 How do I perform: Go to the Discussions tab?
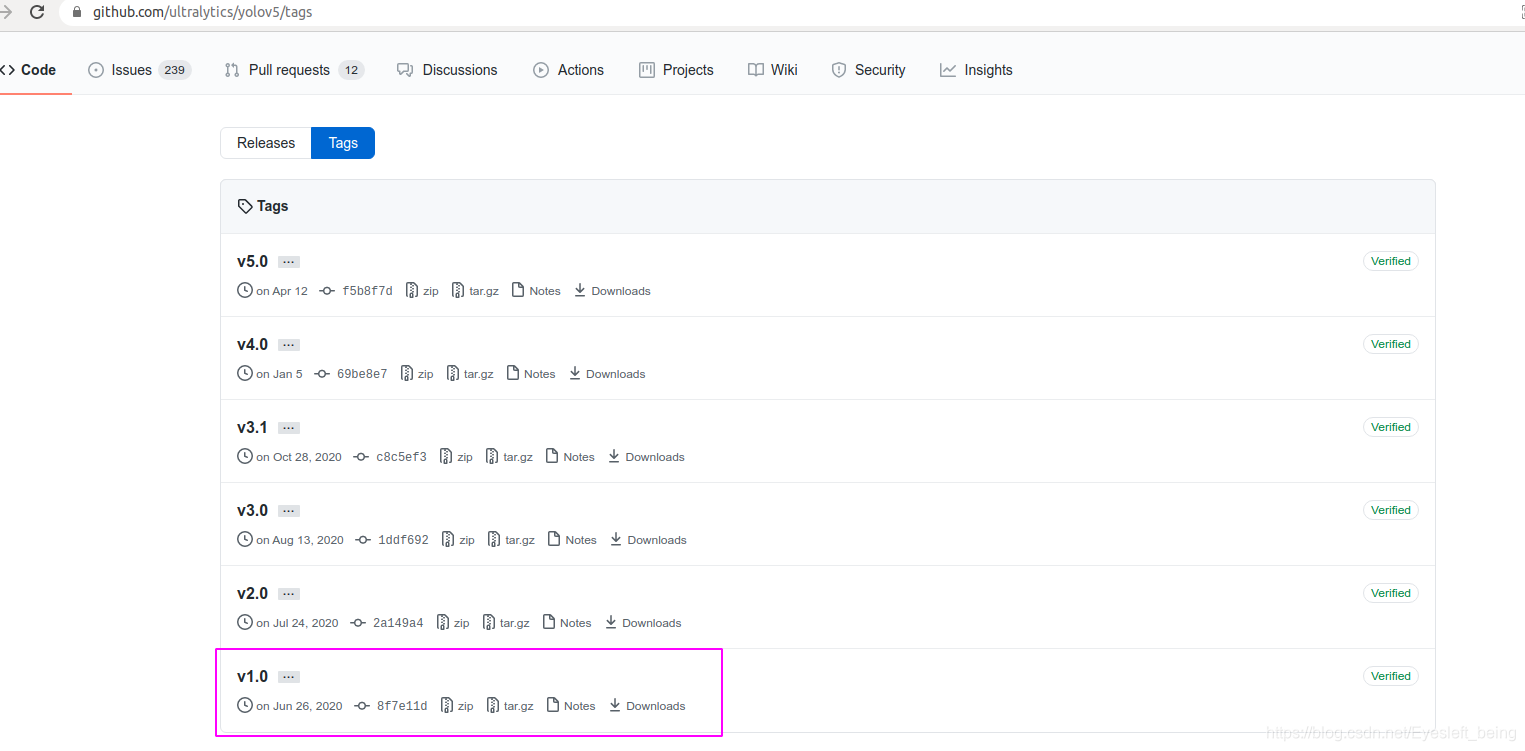(x=447, y=70)
